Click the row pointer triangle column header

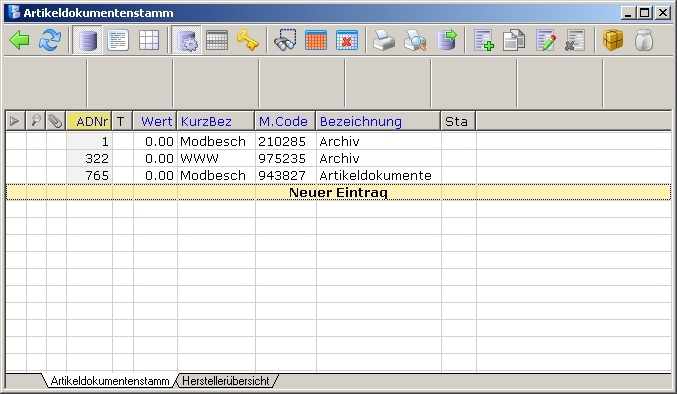click(15, 121)
